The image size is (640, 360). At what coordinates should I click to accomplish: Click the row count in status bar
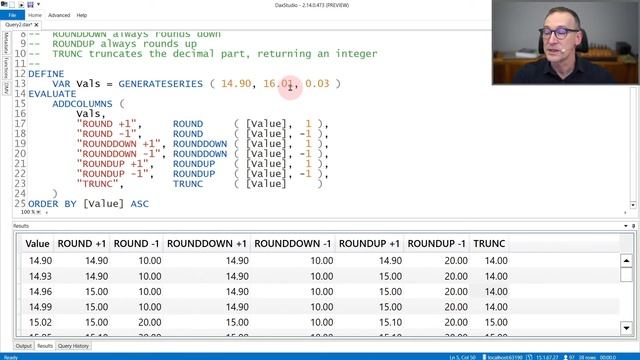coord(588,357)
